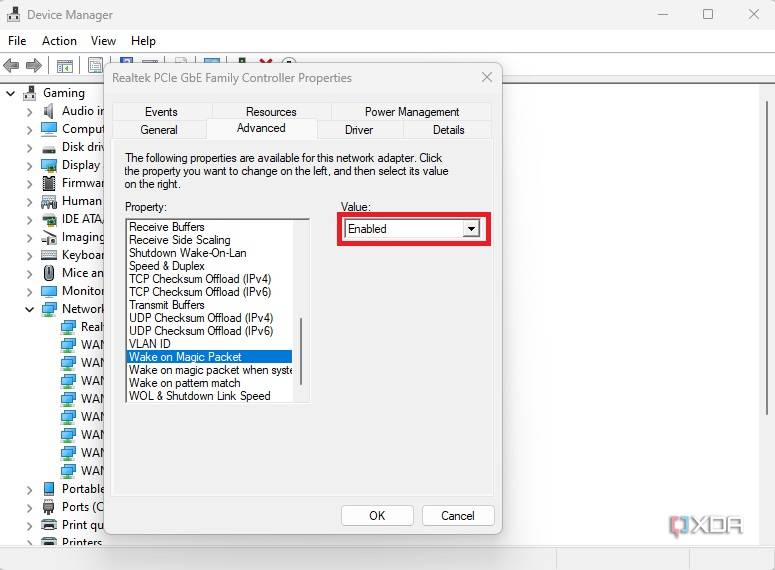Switch to the Driver tab
Image resolution: width=775 pixels, height=570 pixels.
pyautogui.click(x=359, y=130)
